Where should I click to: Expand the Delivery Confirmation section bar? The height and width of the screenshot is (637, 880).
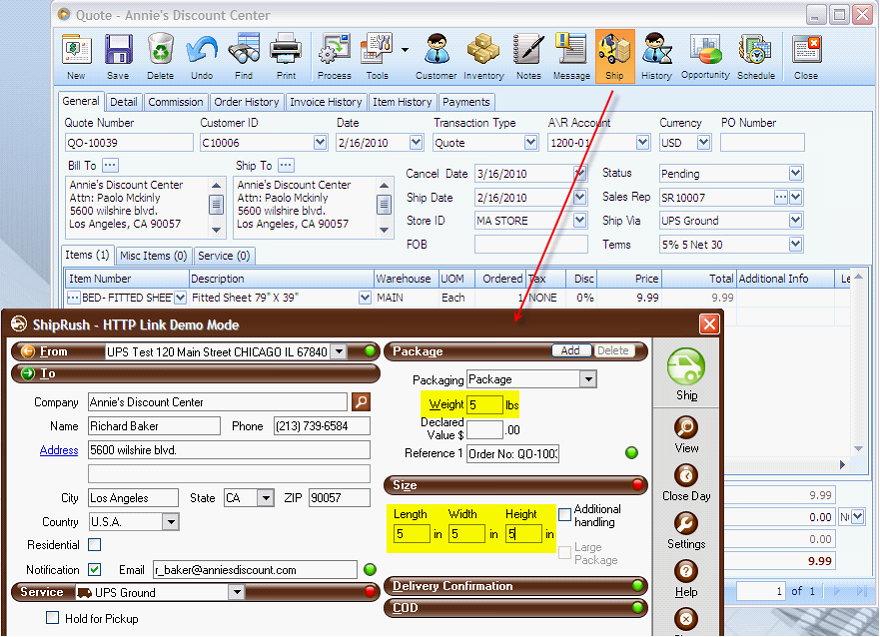515,586
